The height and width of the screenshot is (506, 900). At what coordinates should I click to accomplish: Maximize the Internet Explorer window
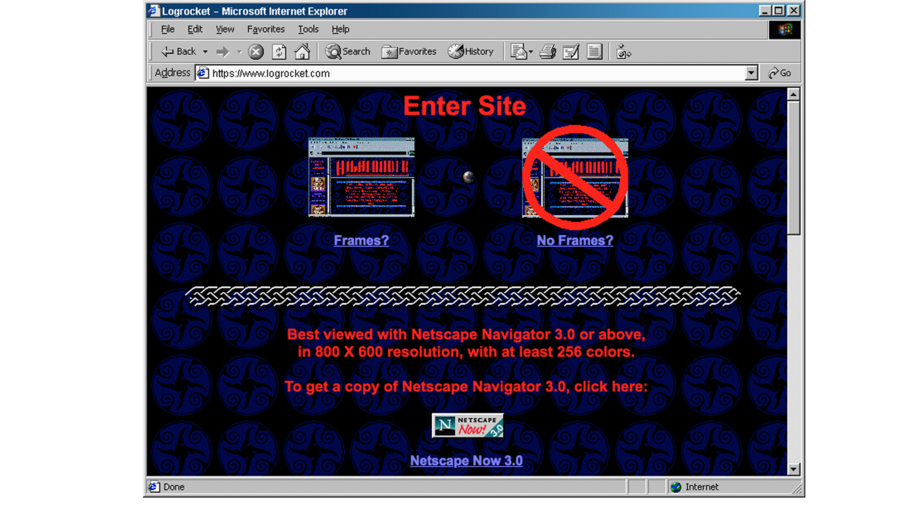778,11
